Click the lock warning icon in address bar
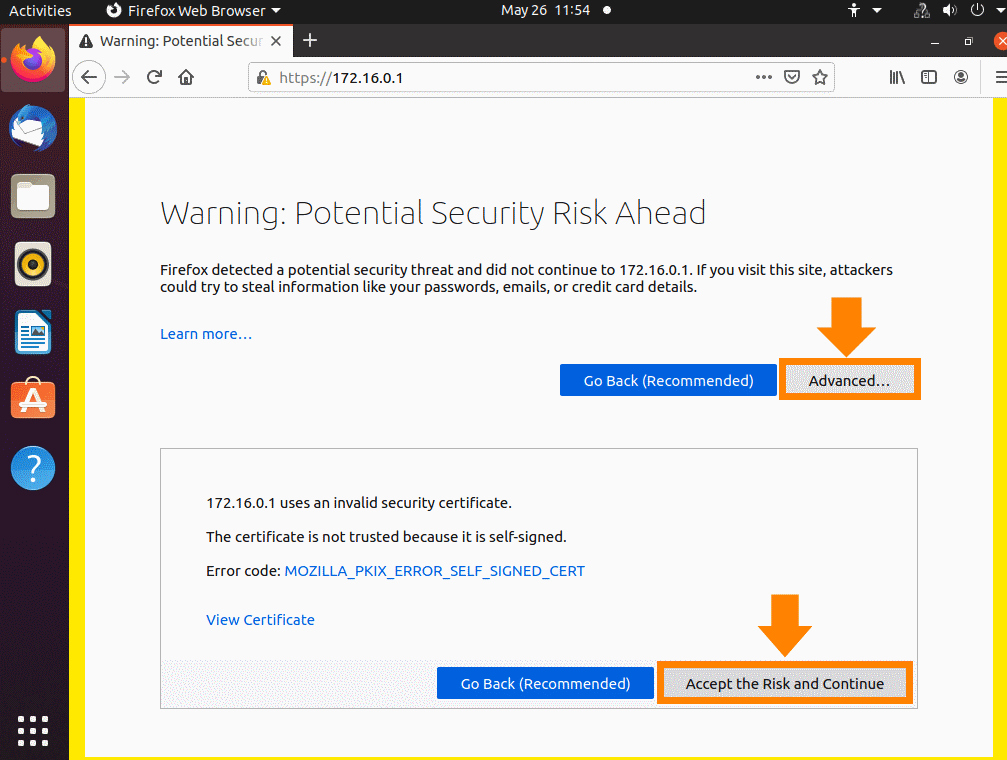The height and width of the screenshot is (760, 1007). 263,77
